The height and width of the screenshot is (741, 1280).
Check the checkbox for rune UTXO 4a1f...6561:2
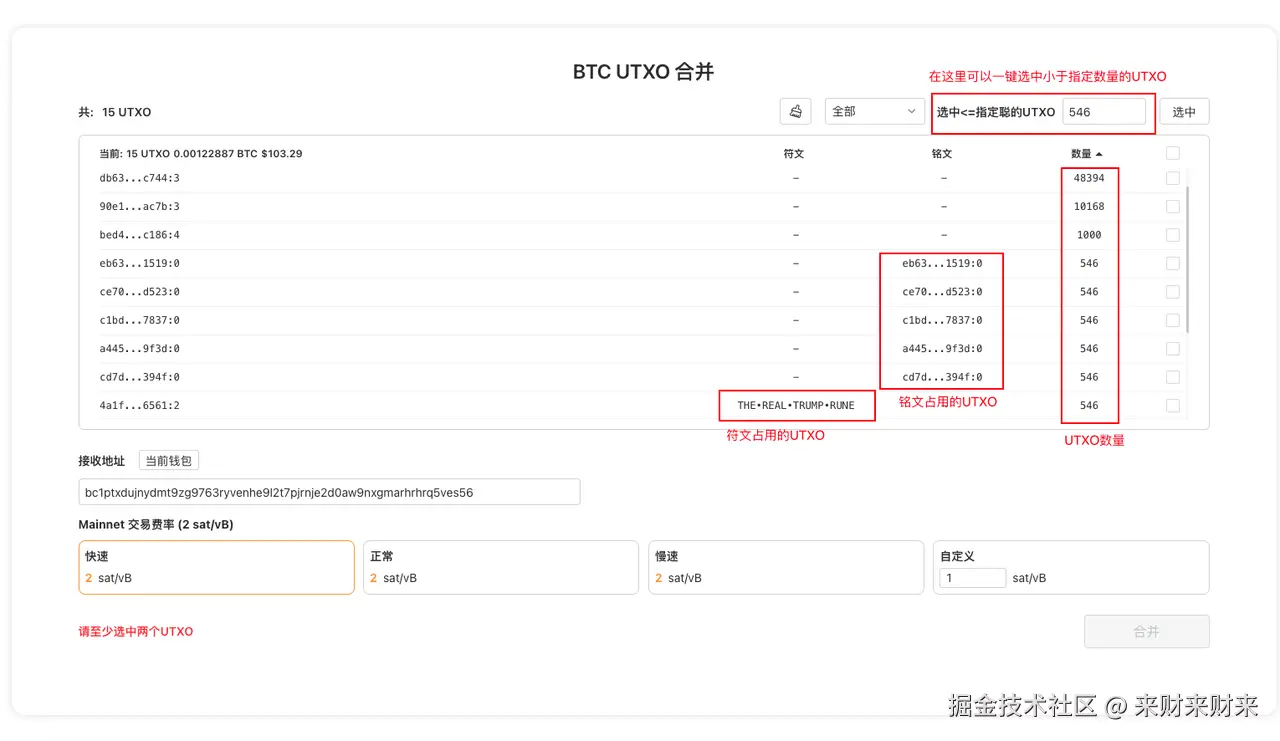point(1171,405)
